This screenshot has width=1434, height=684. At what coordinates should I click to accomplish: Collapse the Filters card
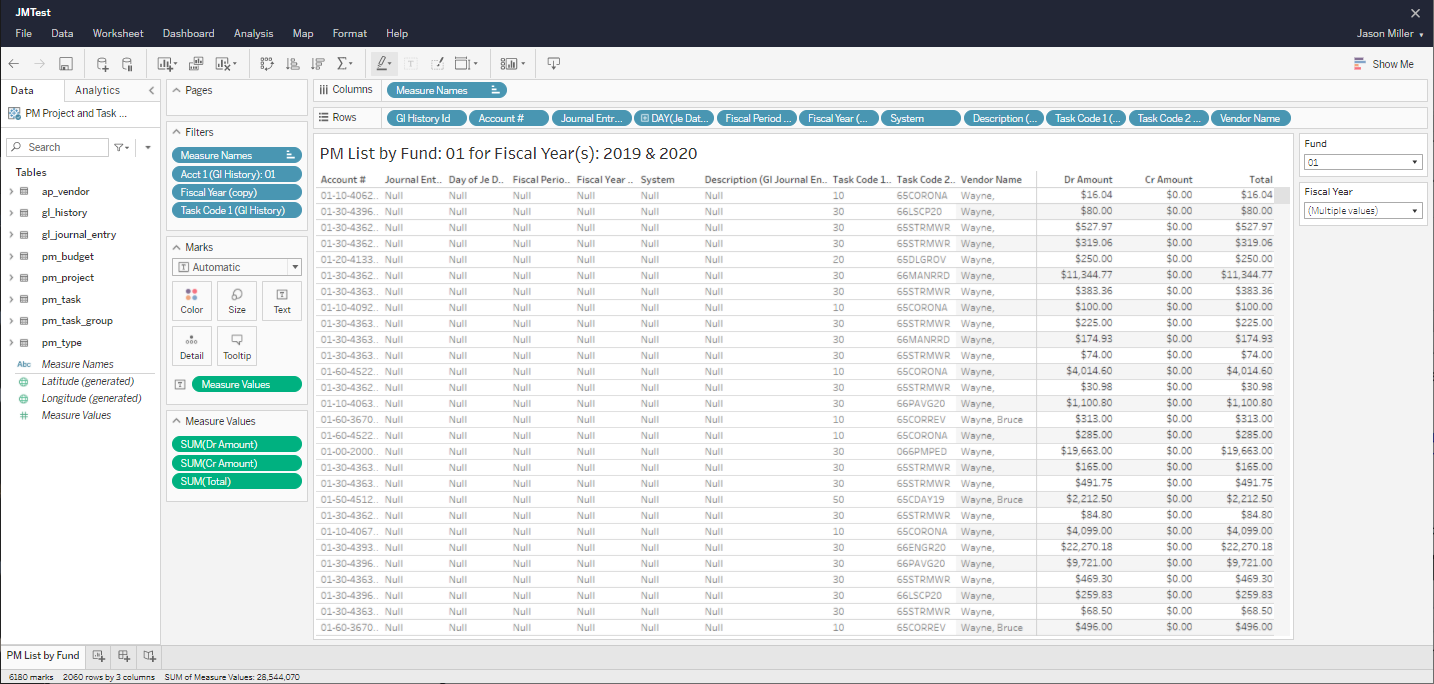pos(176,132)
